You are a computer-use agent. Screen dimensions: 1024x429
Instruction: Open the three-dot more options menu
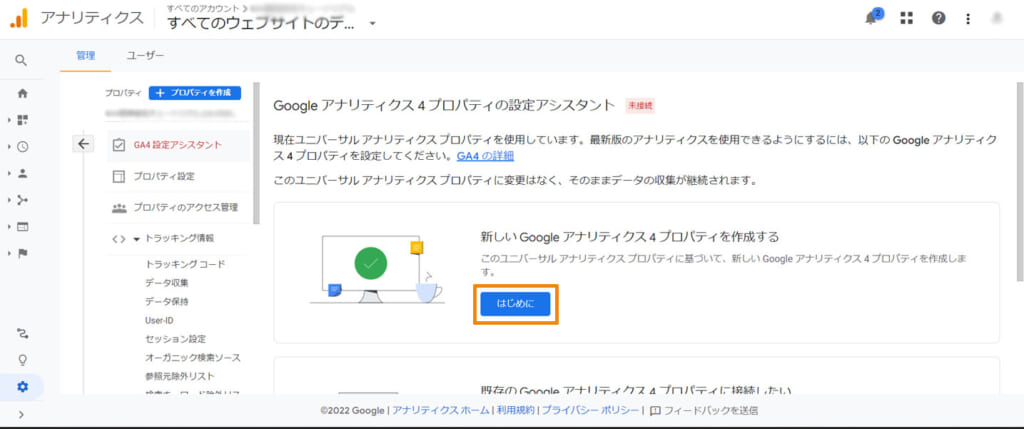(968, 18)
